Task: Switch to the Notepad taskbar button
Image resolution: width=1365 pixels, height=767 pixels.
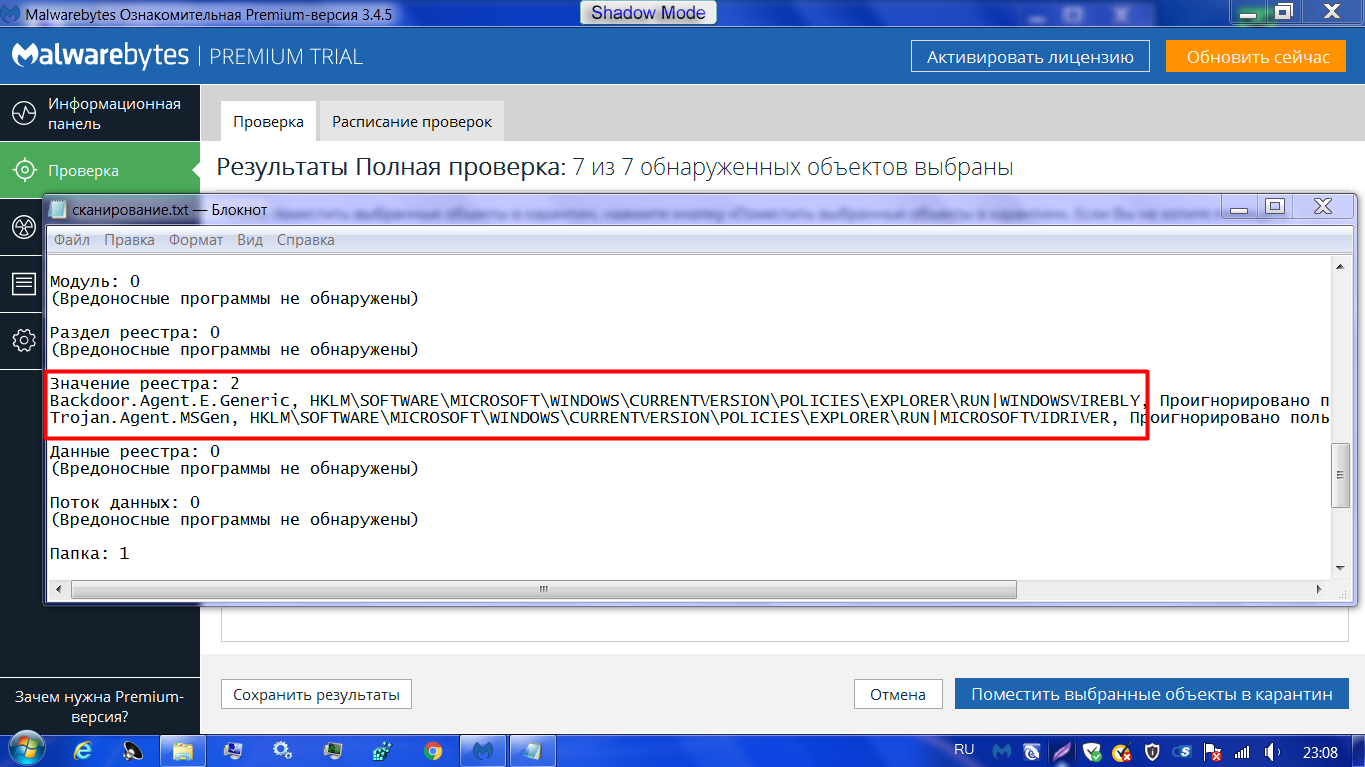Action: [x=534, y=750]
